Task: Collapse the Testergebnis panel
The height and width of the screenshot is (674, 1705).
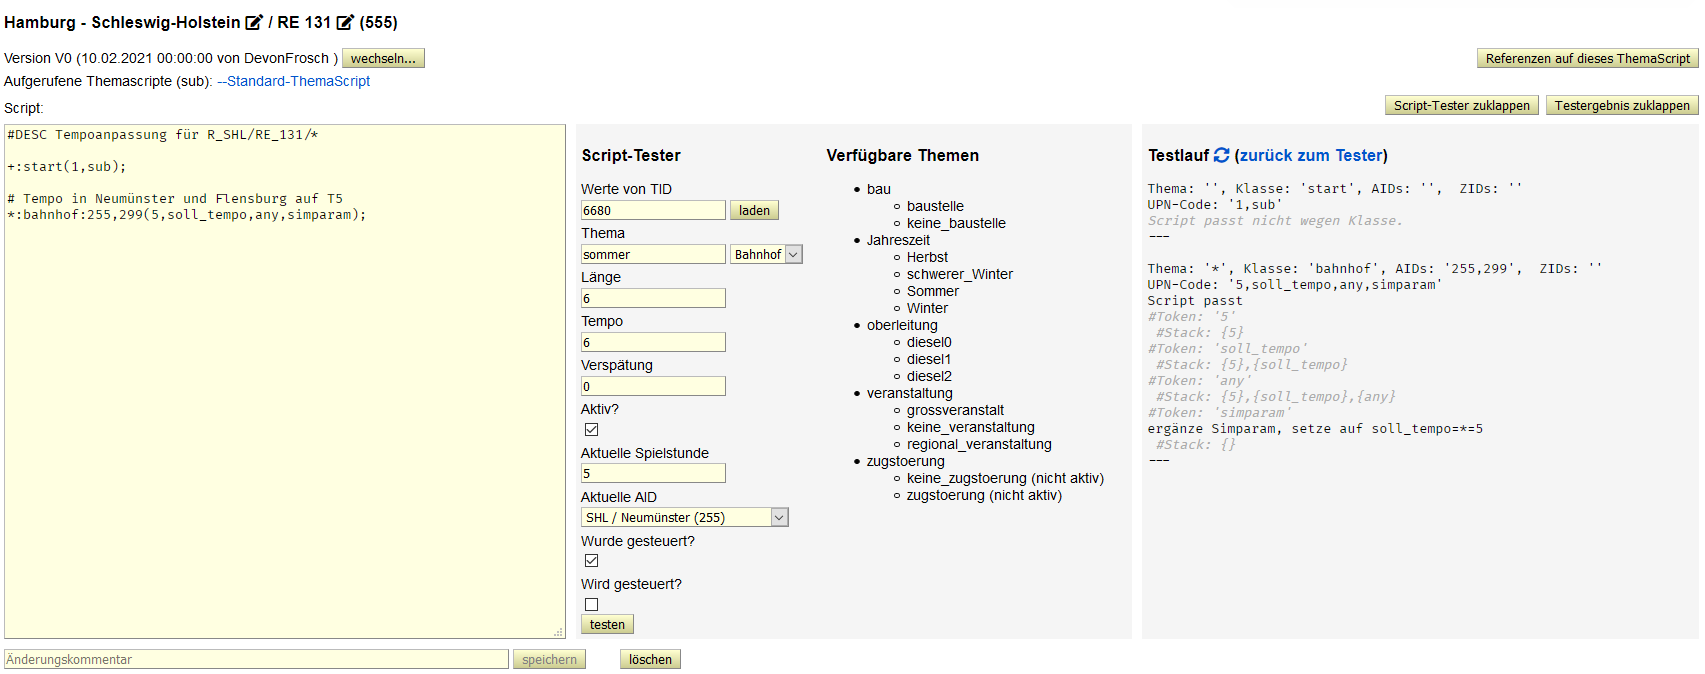Action: point(1621,106)
